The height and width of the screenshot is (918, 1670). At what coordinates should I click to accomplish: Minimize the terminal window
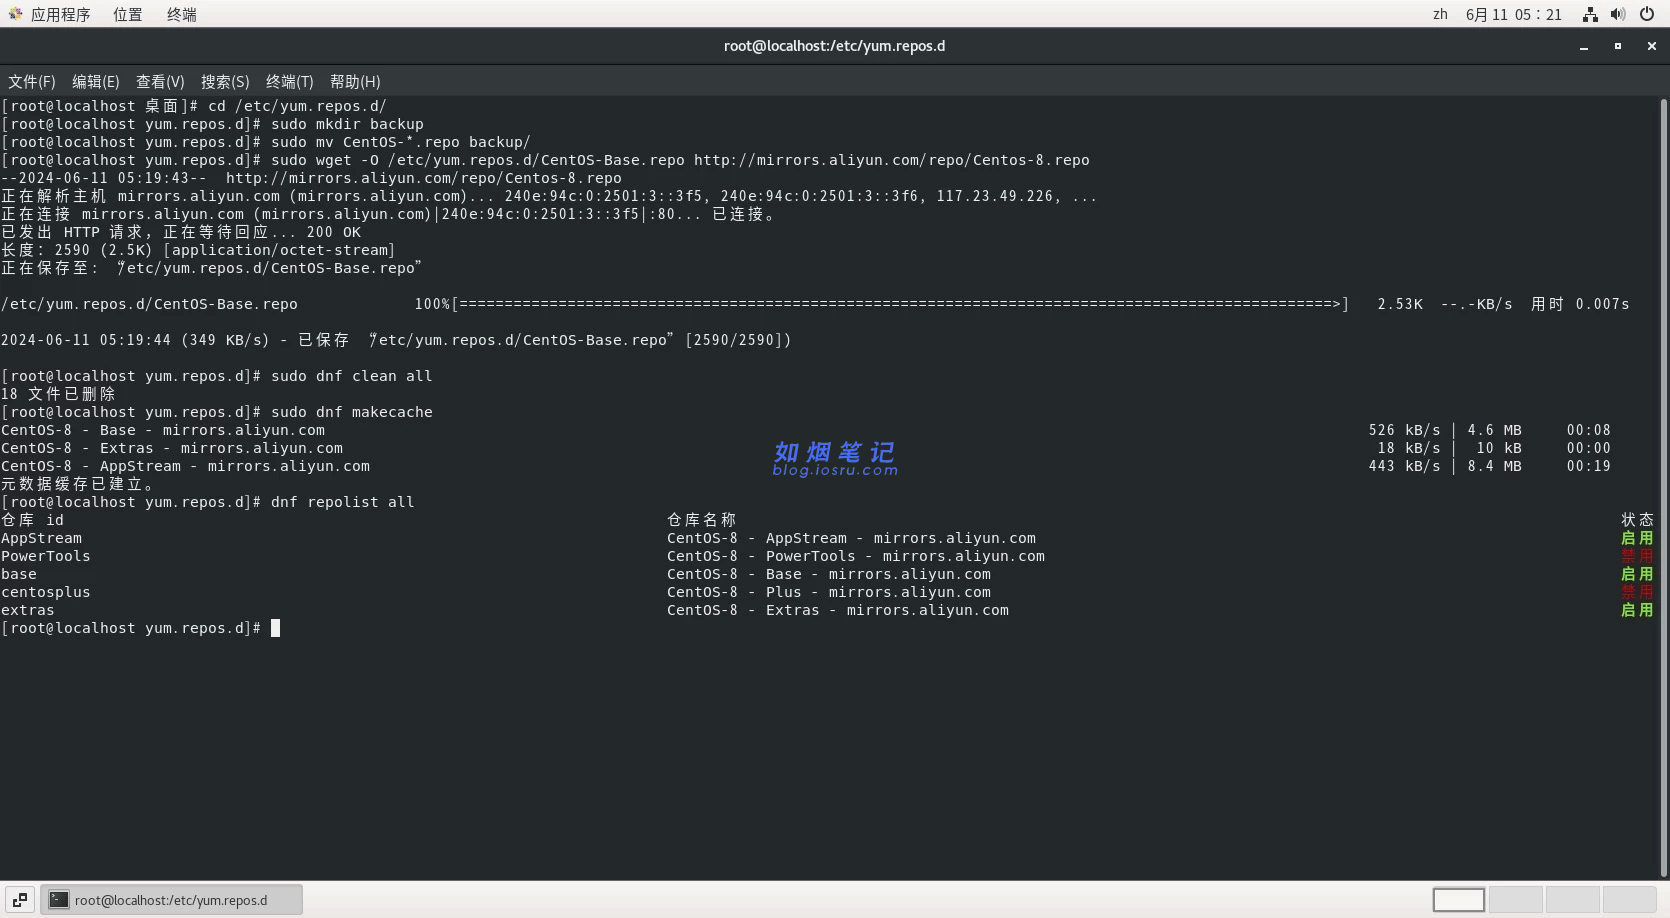(x=1584, y=46)
